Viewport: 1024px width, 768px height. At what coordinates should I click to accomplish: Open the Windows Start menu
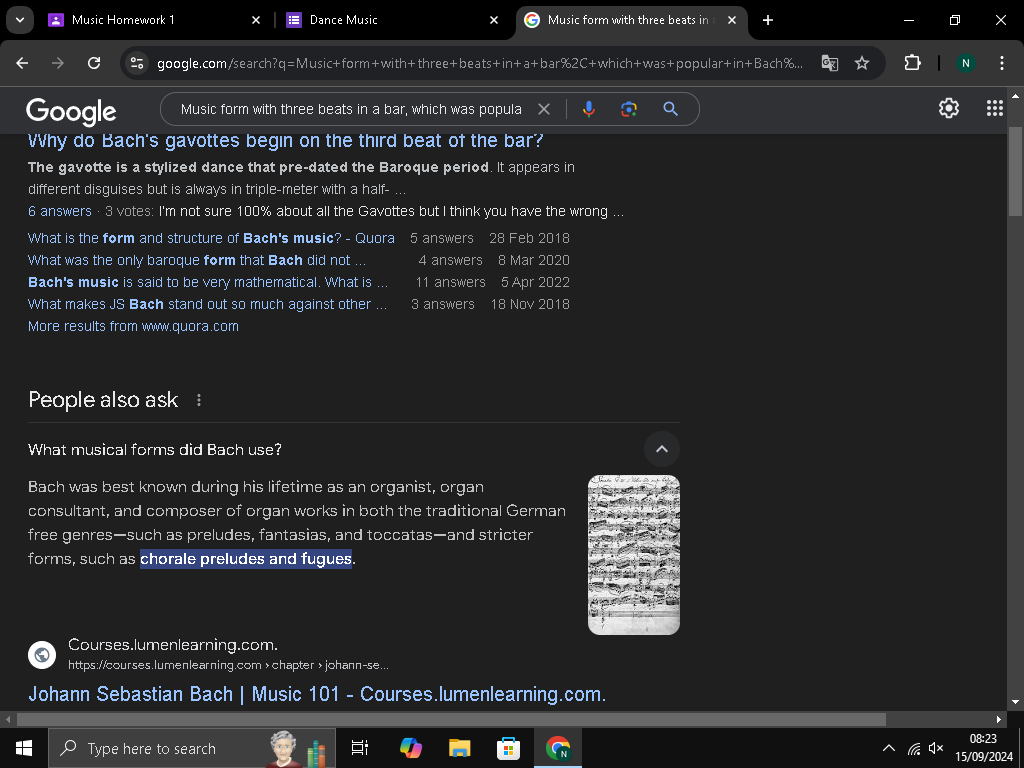[x=24, y=748]
